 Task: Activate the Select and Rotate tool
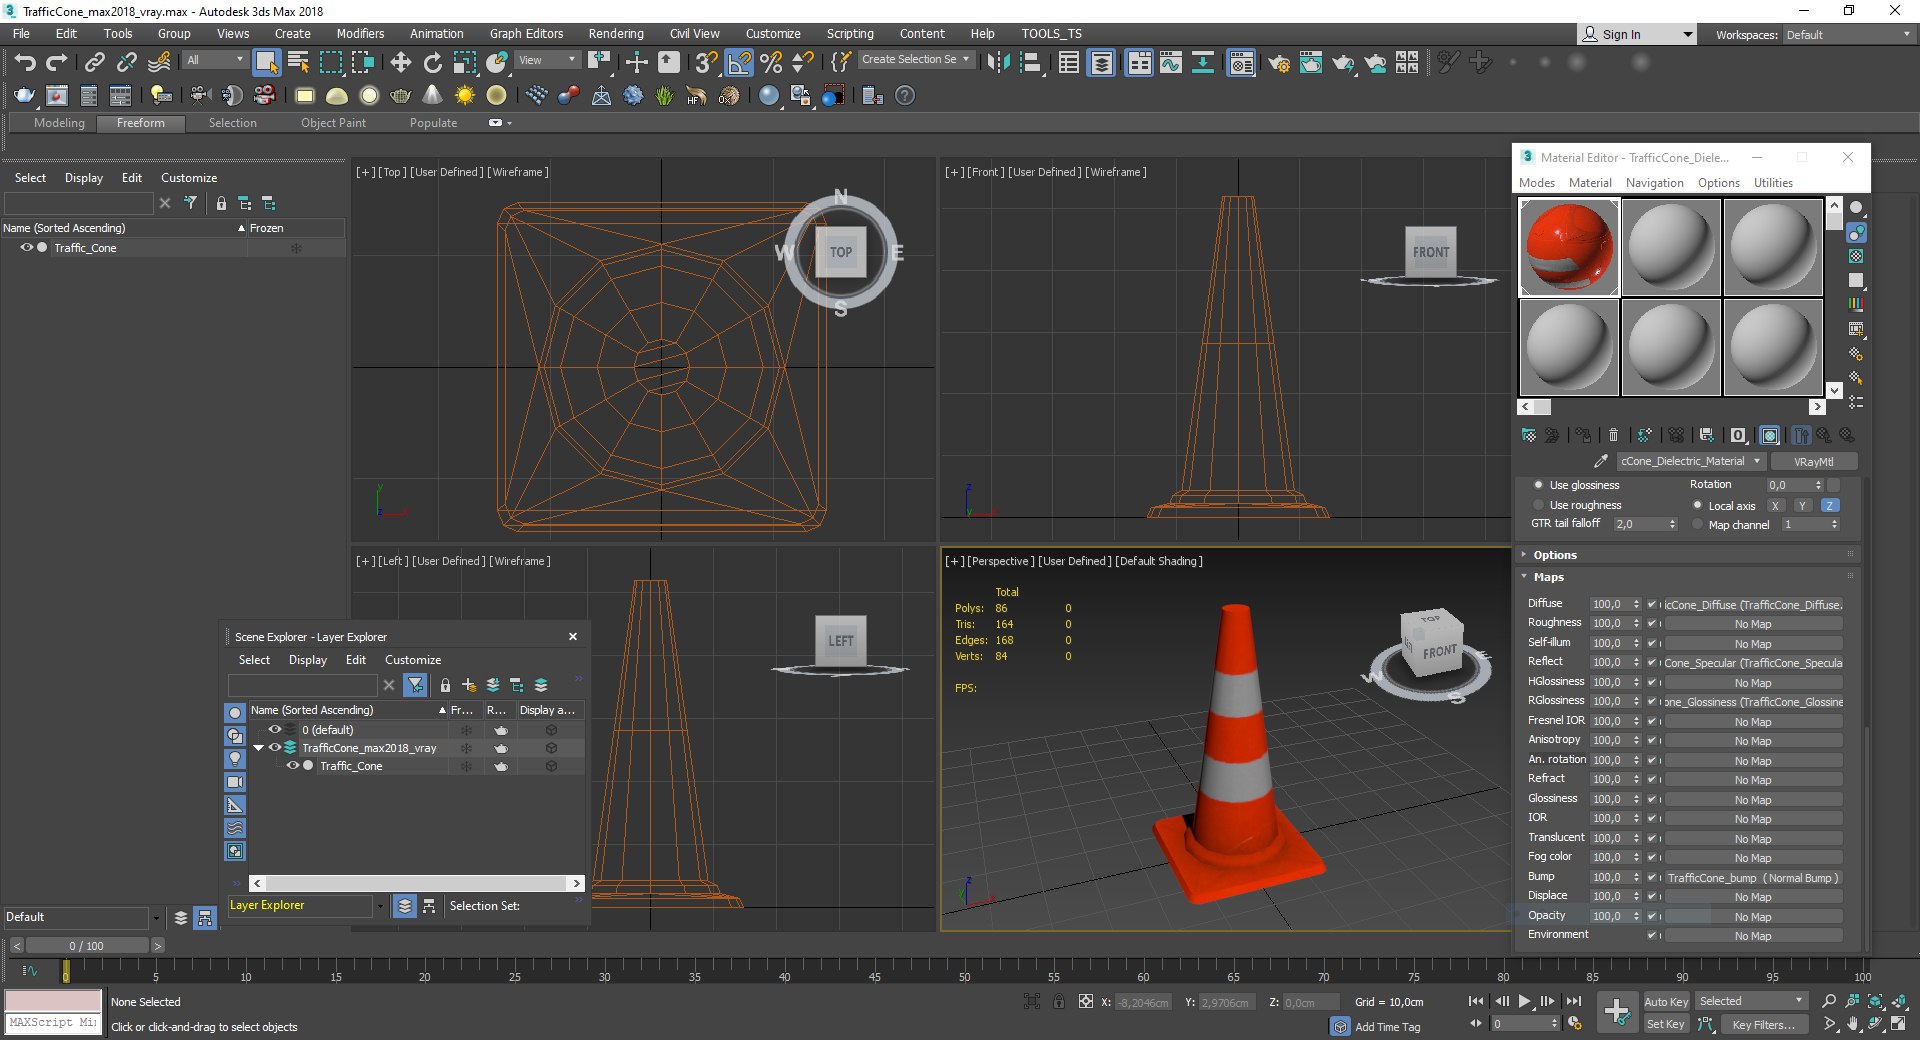click(x=433, y=62)
